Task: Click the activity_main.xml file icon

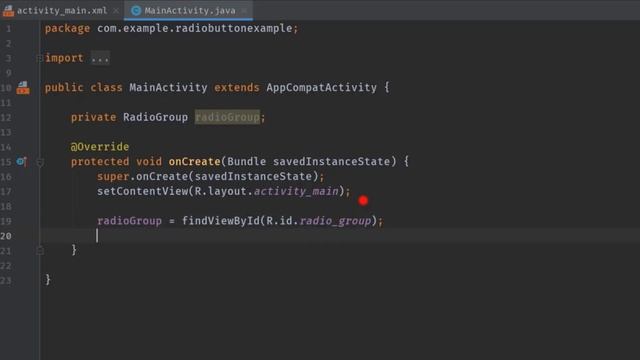Action: click(8, 11)
